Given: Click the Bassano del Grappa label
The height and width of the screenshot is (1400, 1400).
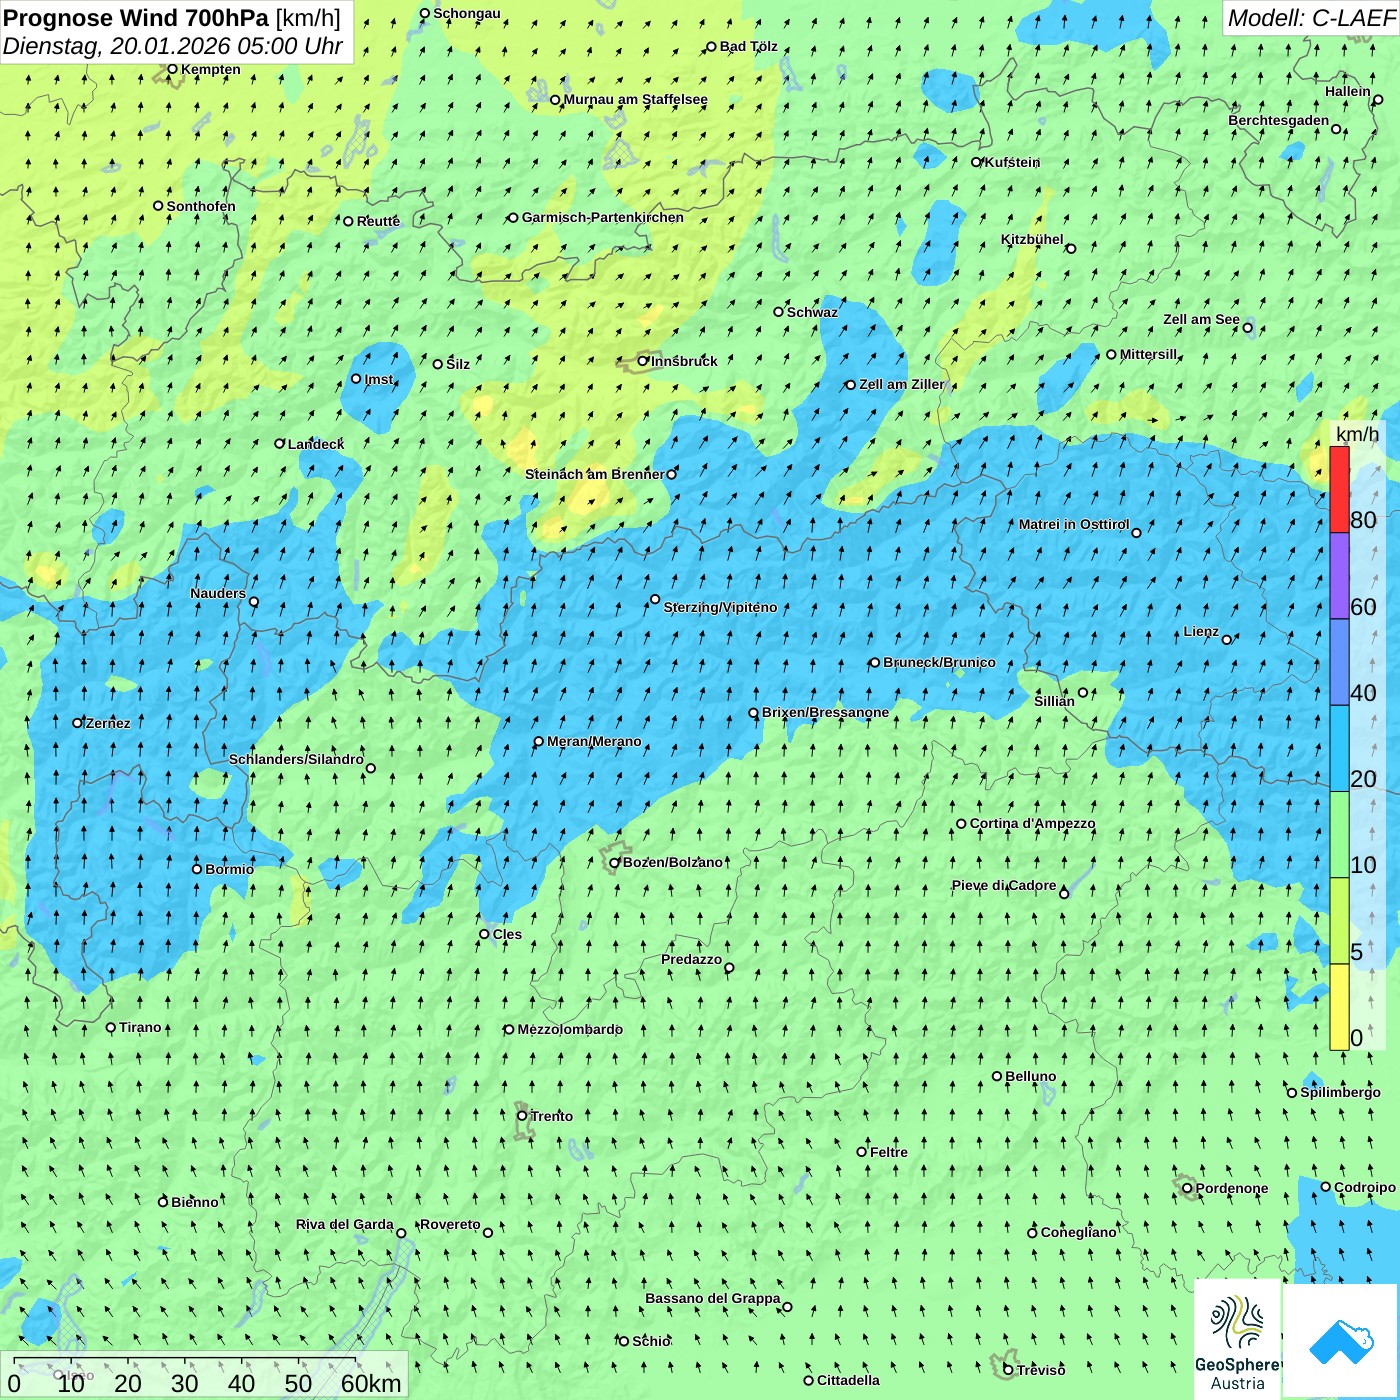Looking at the screenshot, I should pos(713,1298).
